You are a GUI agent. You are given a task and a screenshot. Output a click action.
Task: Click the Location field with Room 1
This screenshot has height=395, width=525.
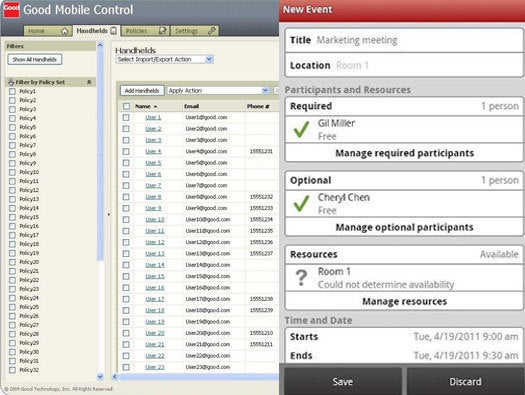pos(404,65)
